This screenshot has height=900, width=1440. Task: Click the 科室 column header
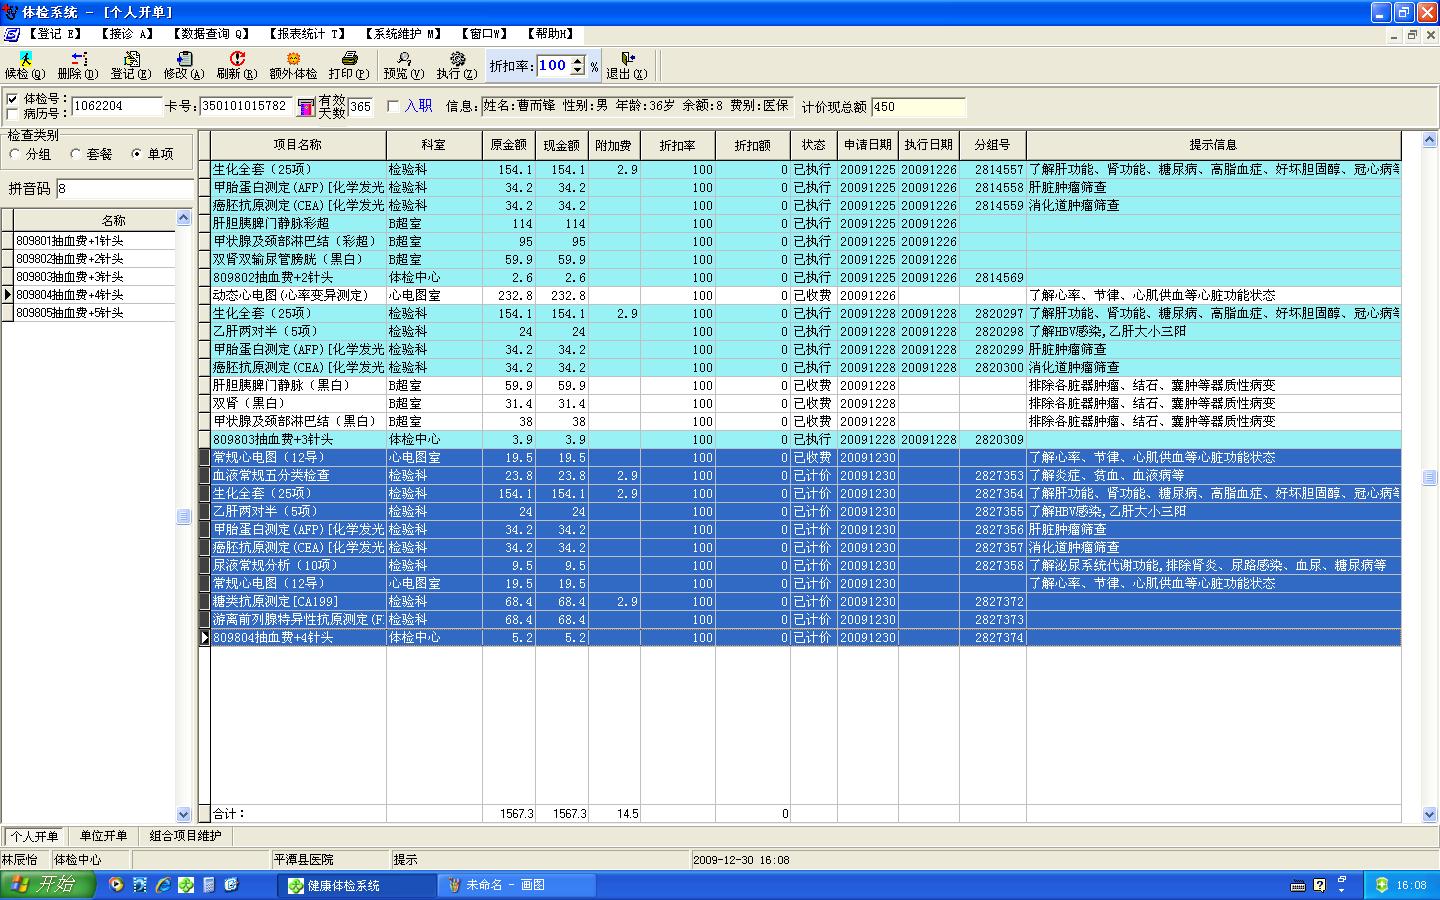tap(434, 145)
